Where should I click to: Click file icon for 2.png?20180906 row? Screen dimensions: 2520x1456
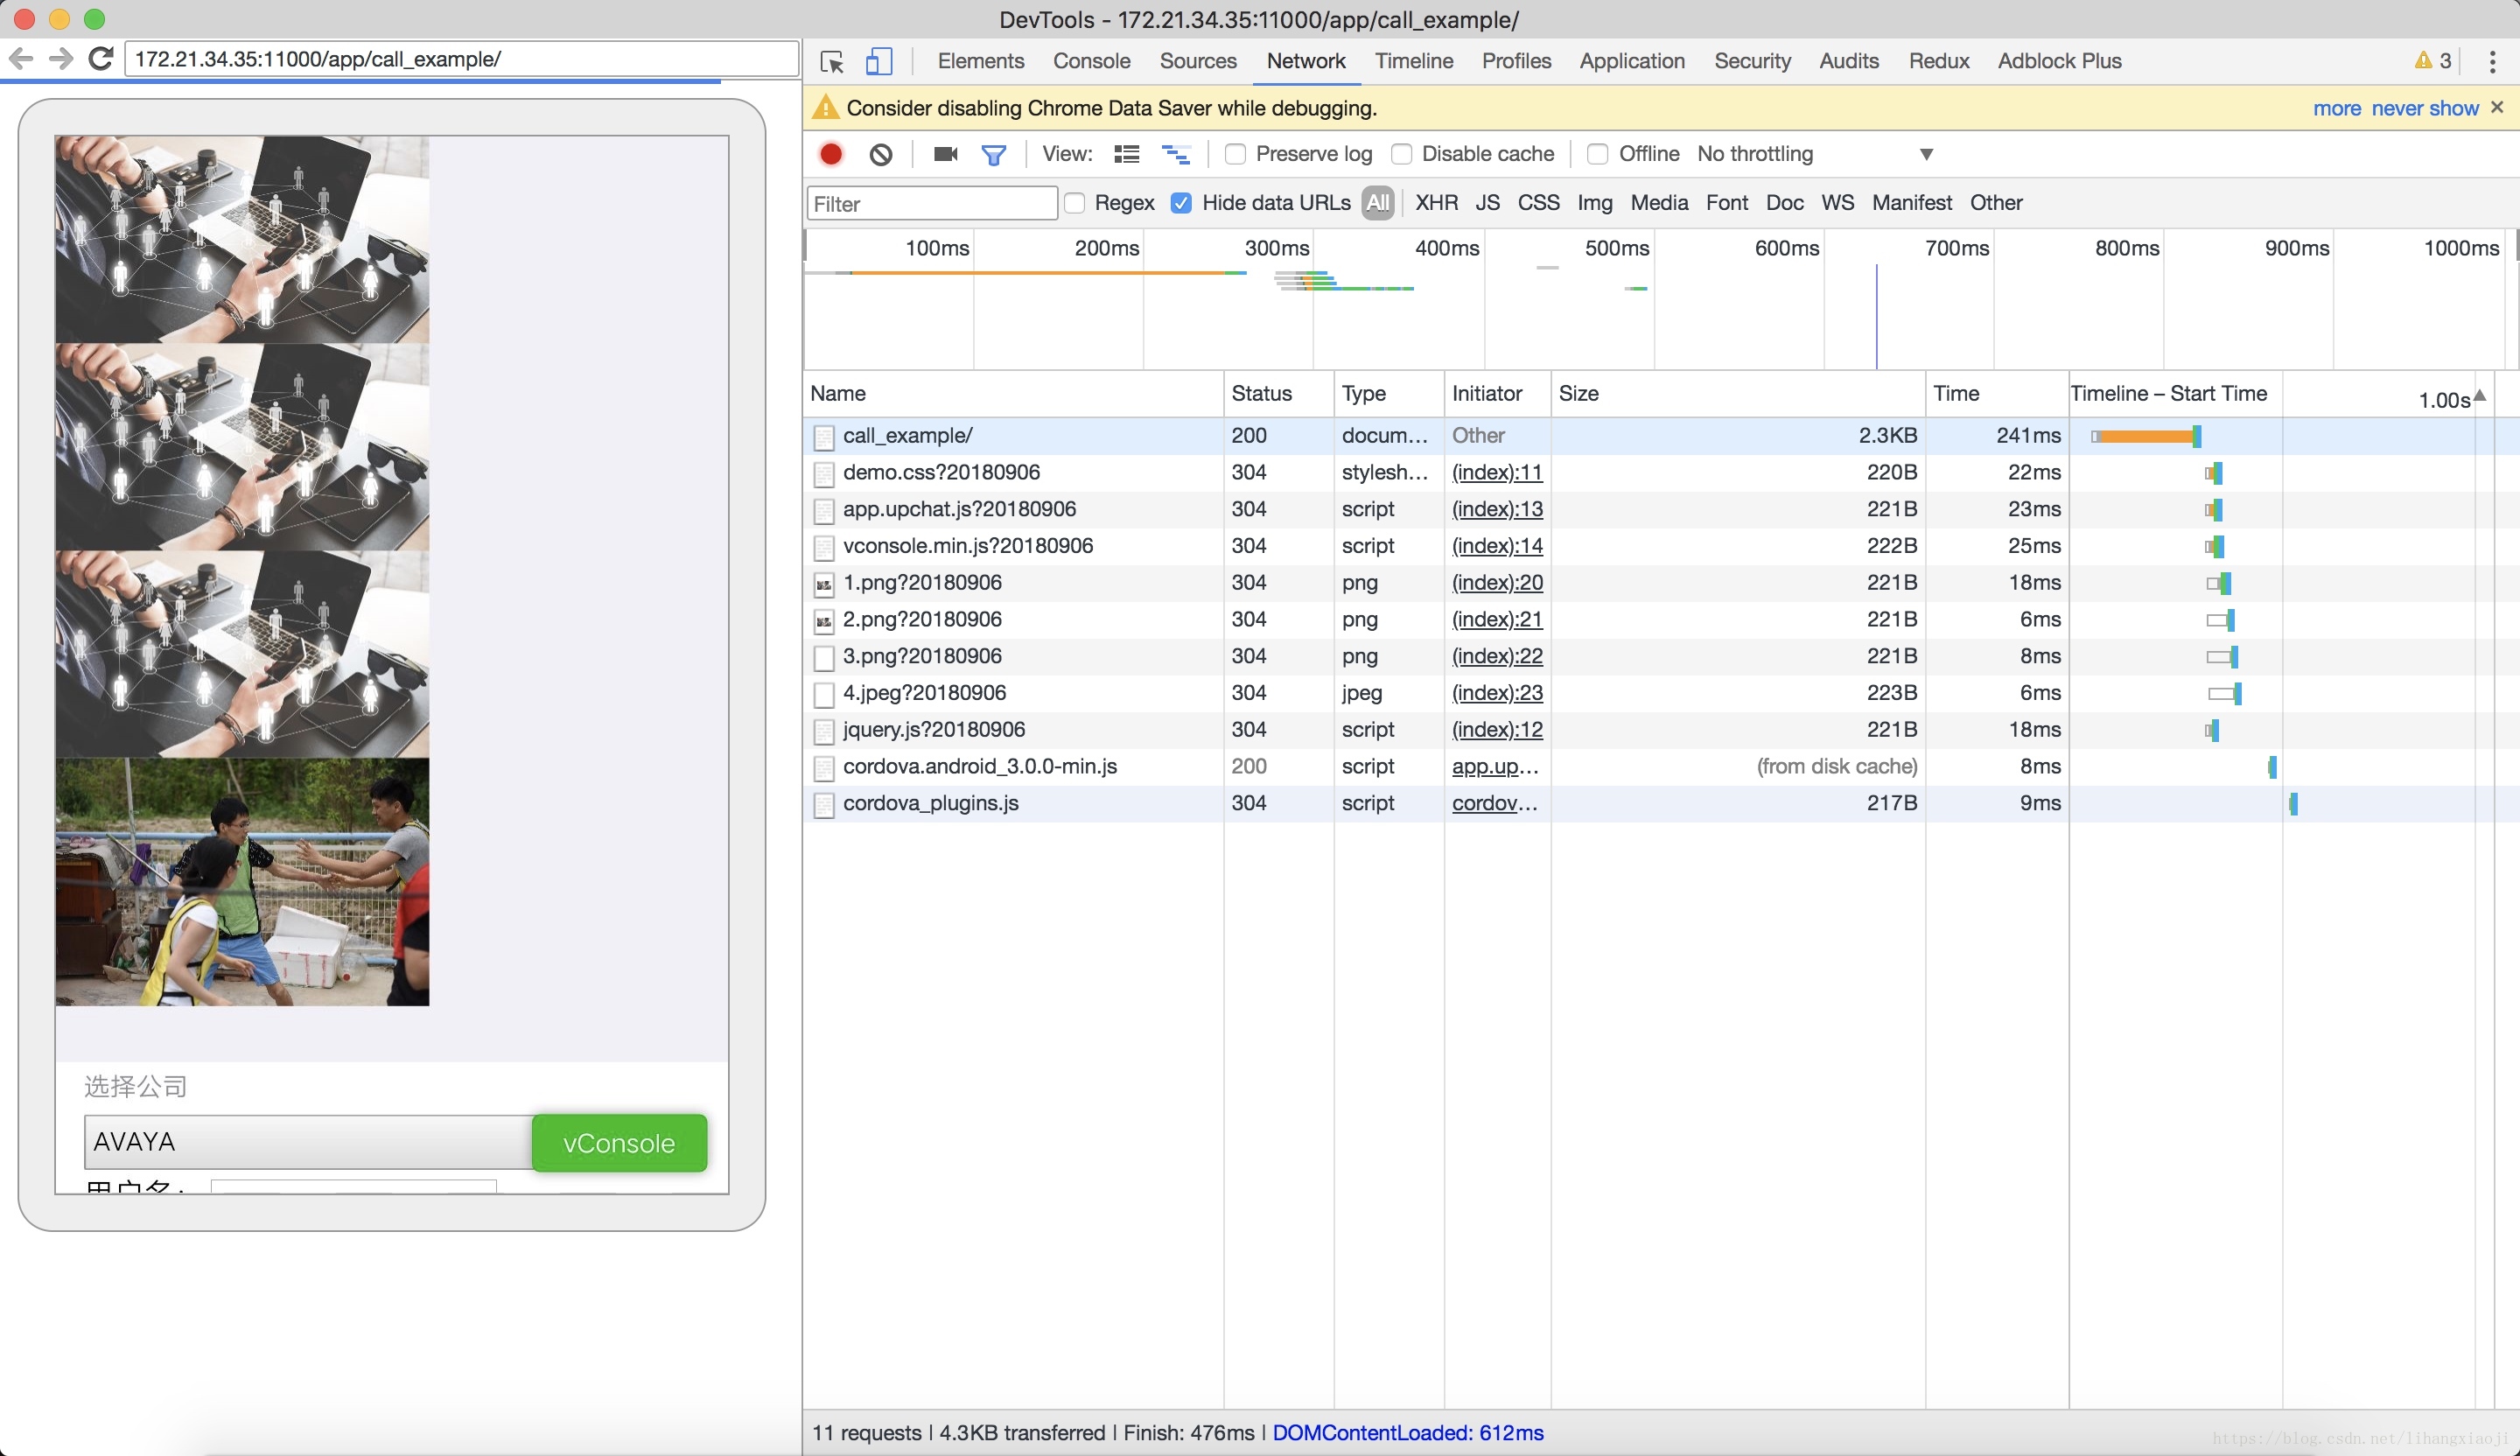pos(824,621)
